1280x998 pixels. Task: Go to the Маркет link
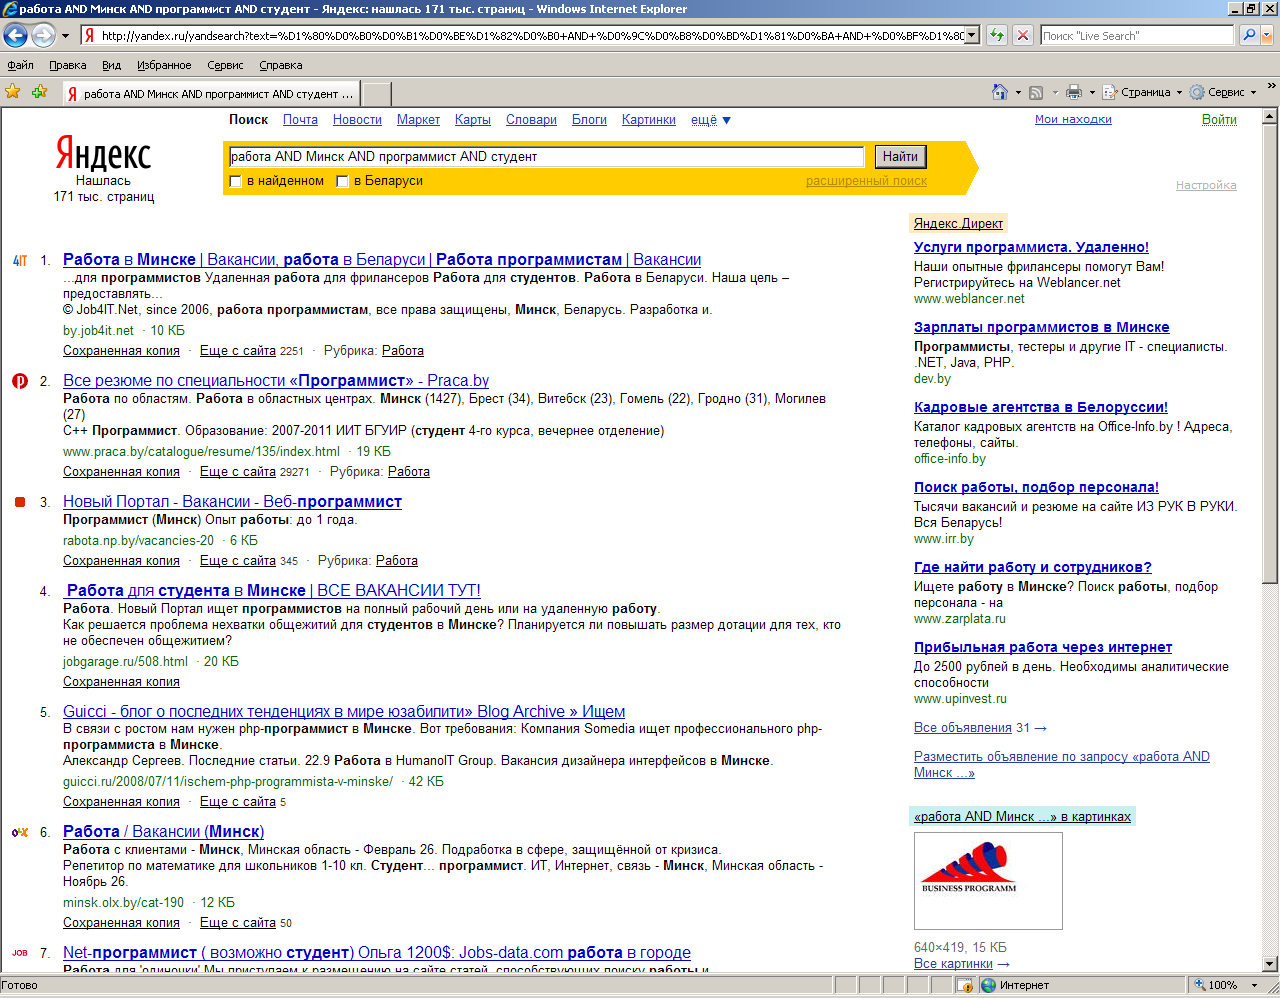tap(418, 120)
